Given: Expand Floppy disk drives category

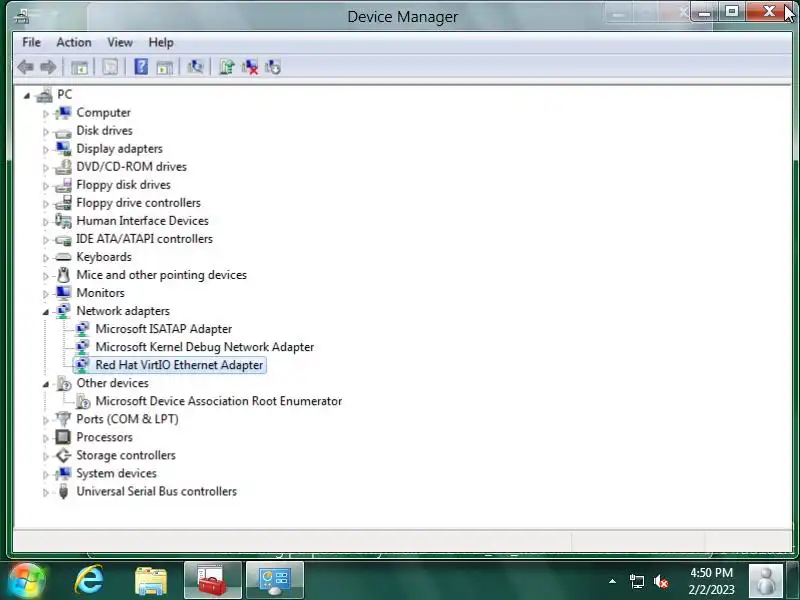Looking at the screenshot, I should click(x=45, y=186).
